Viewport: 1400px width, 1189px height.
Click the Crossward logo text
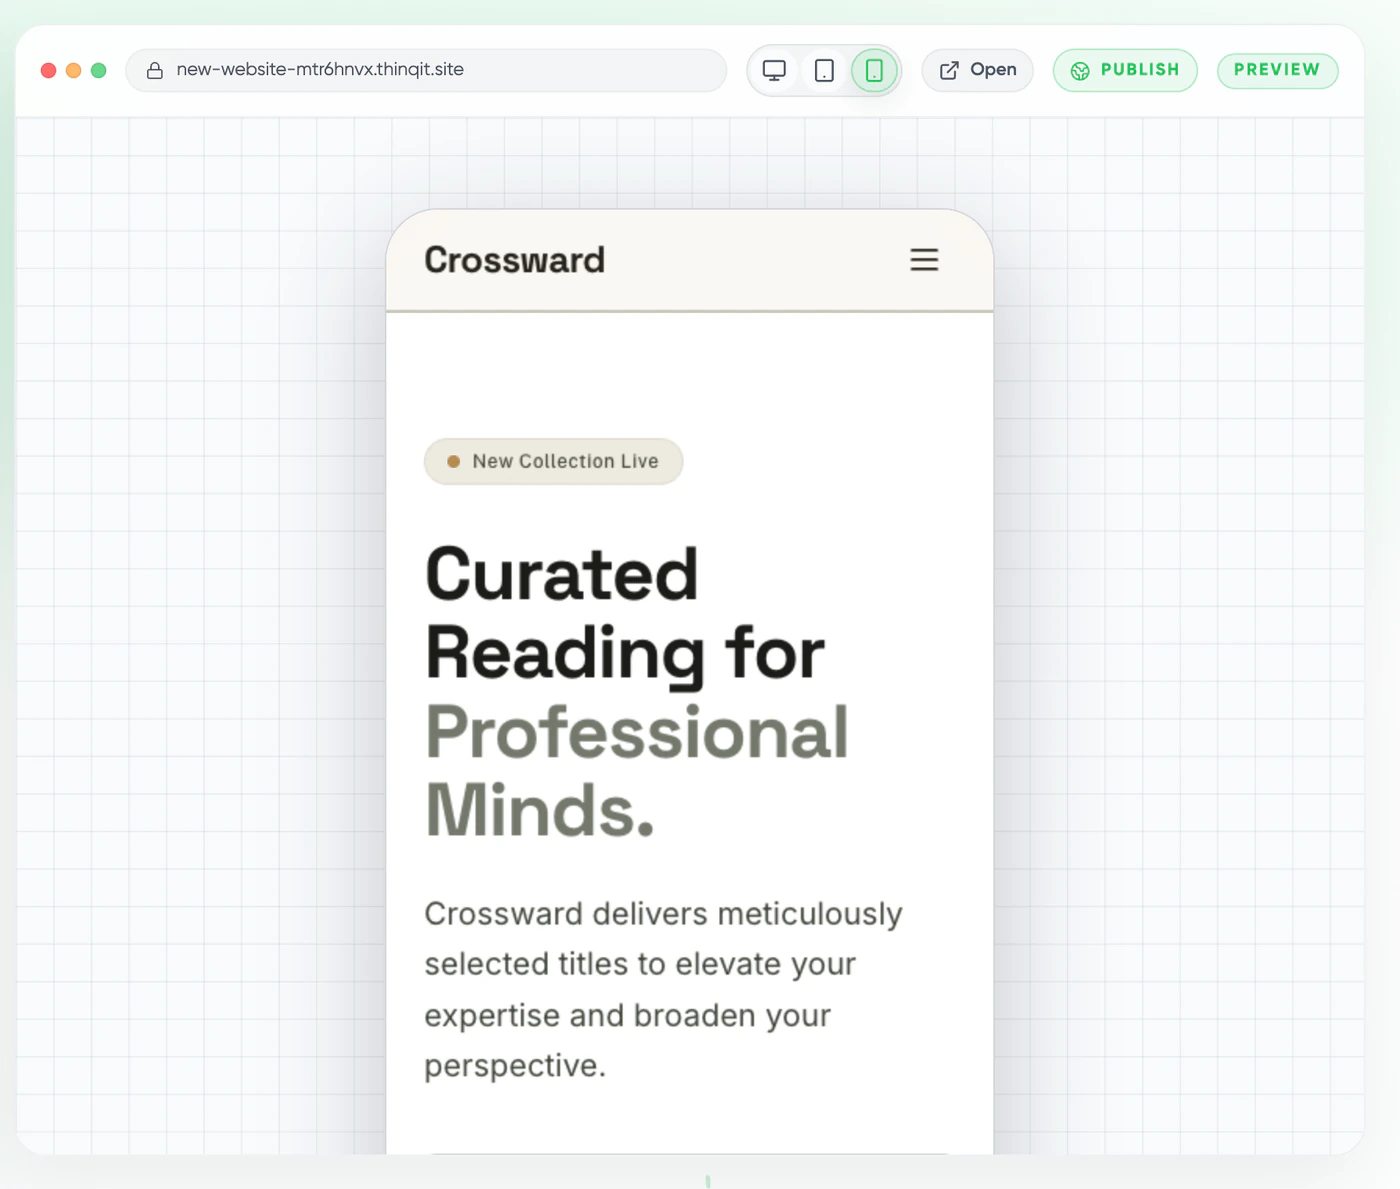(x=514, y=260)
